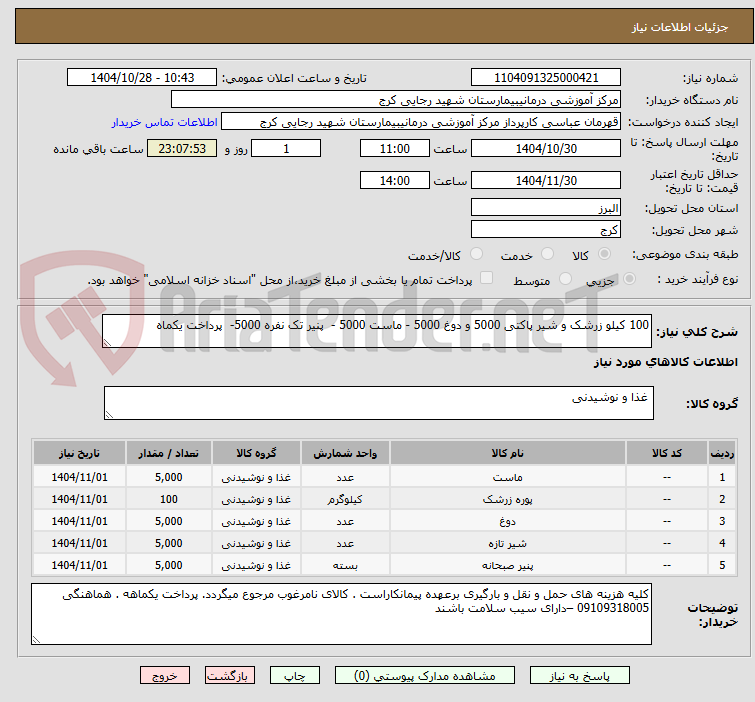Open 'اطلاعات تماس خریدار' link
The width and height of the screenshot is (755, 702).
click(165, 122)
